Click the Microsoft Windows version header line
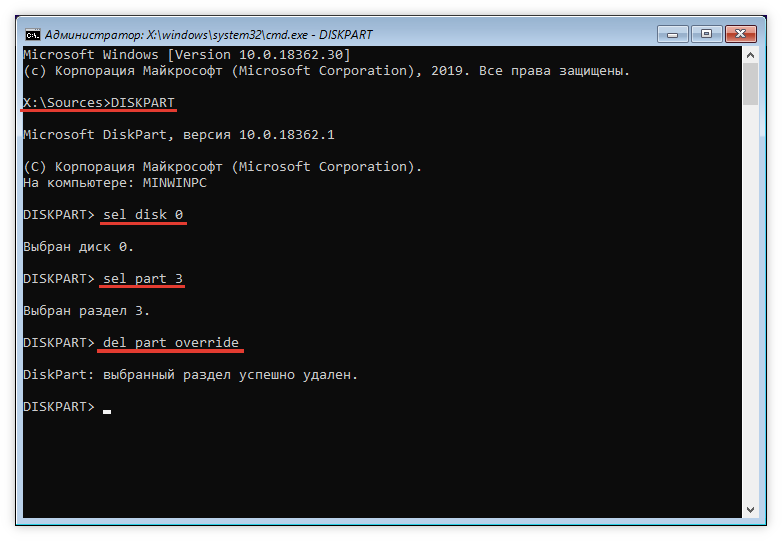Screen dimensions: 782x541 (187, 54)
